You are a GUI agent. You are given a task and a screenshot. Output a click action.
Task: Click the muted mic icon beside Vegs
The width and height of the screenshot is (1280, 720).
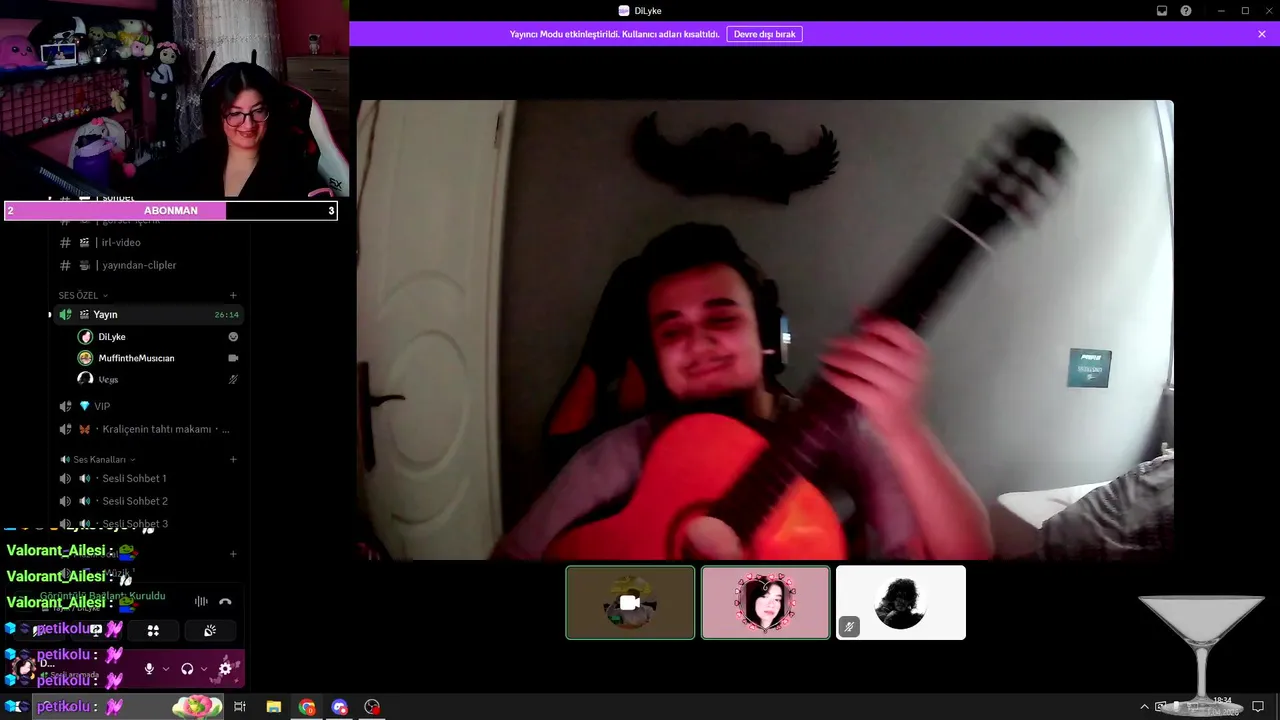233,379
